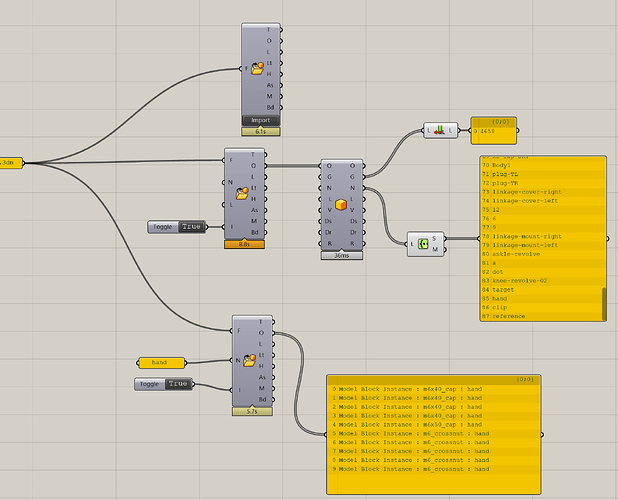The image size is (618, 500).
Task: Click the panel showing value 4650
Action: pos(493,131)
